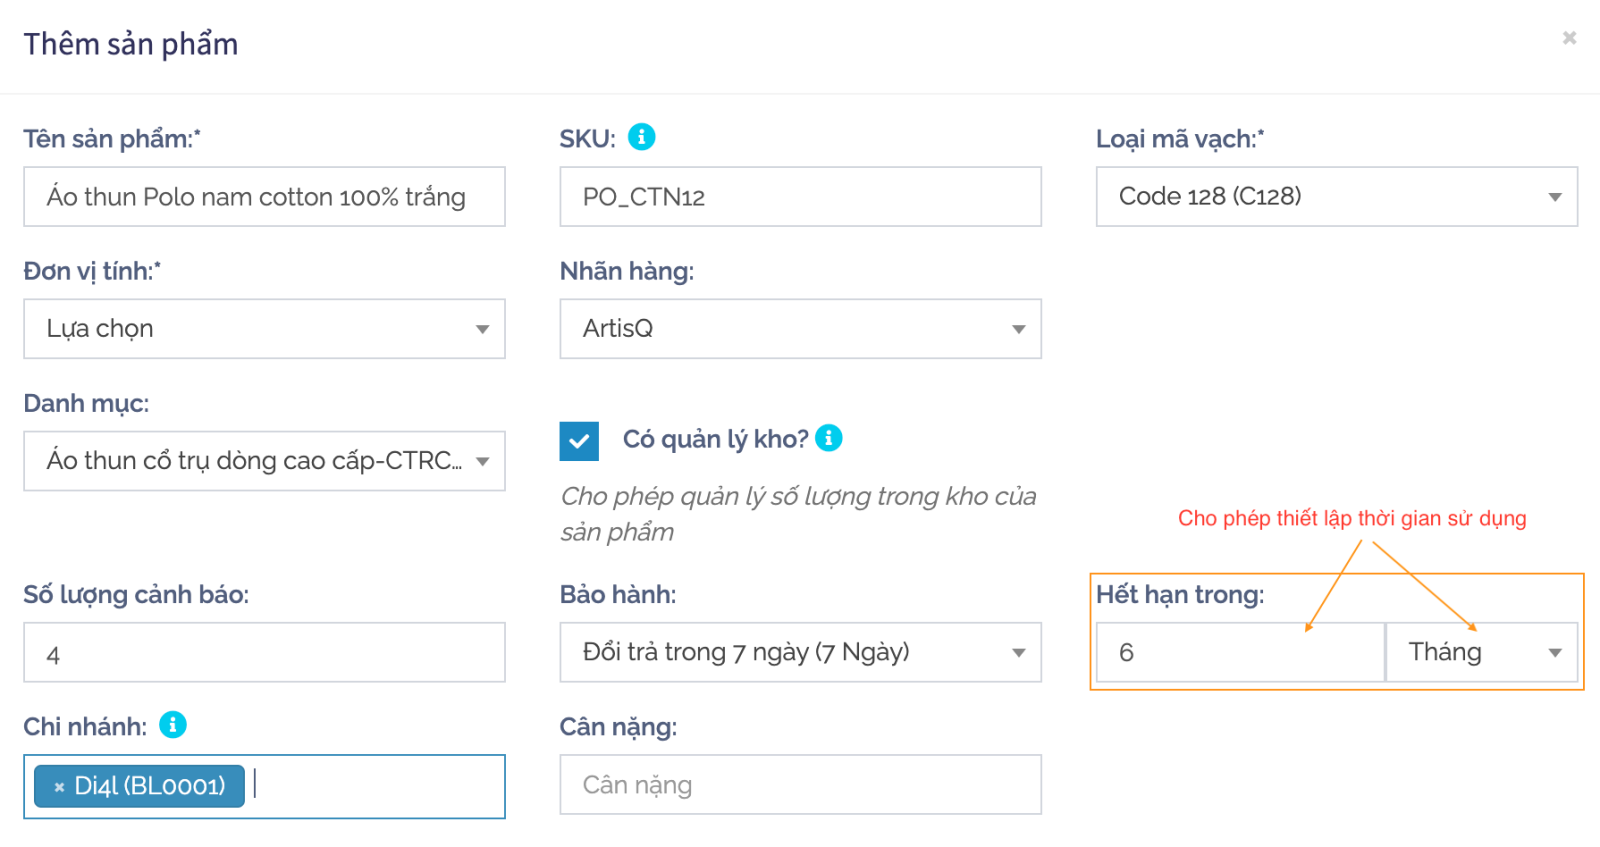Click the Hết hạn trong number field

point(1240,653)
